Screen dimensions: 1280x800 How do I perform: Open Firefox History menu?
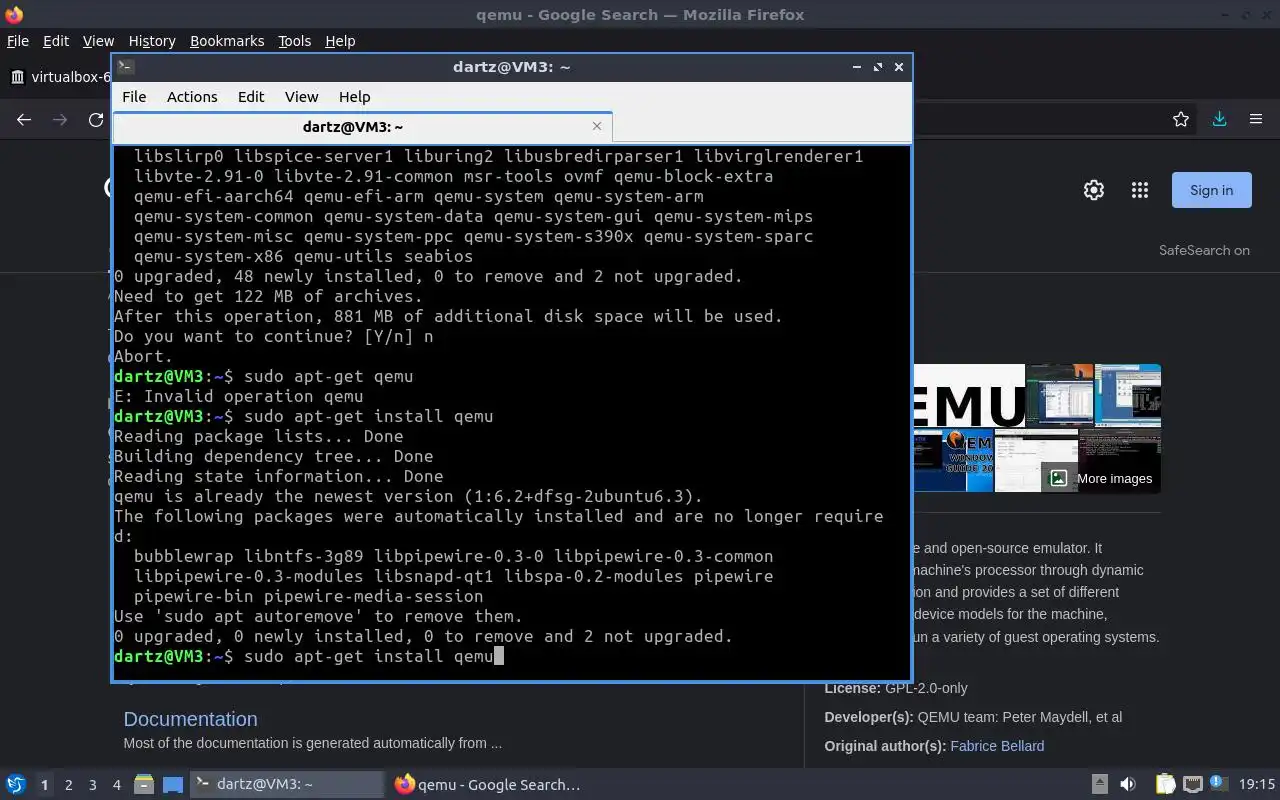coord(152,41)
